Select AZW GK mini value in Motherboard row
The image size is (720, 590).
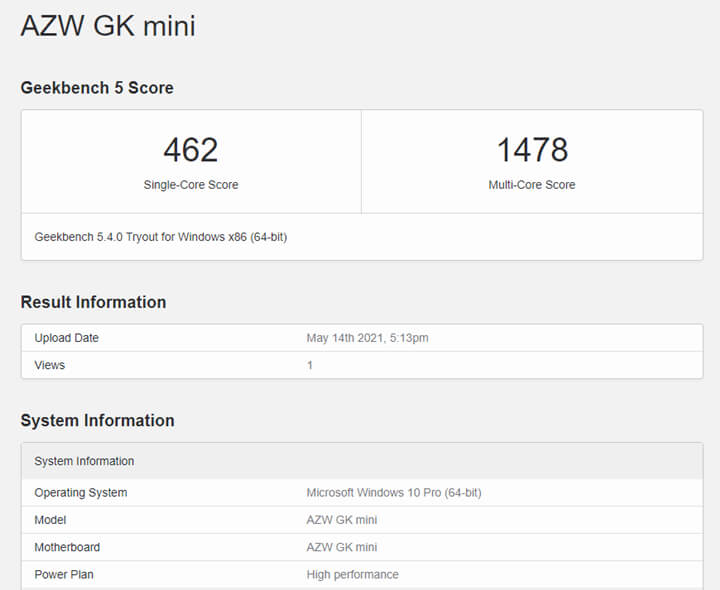click(342, 547)
